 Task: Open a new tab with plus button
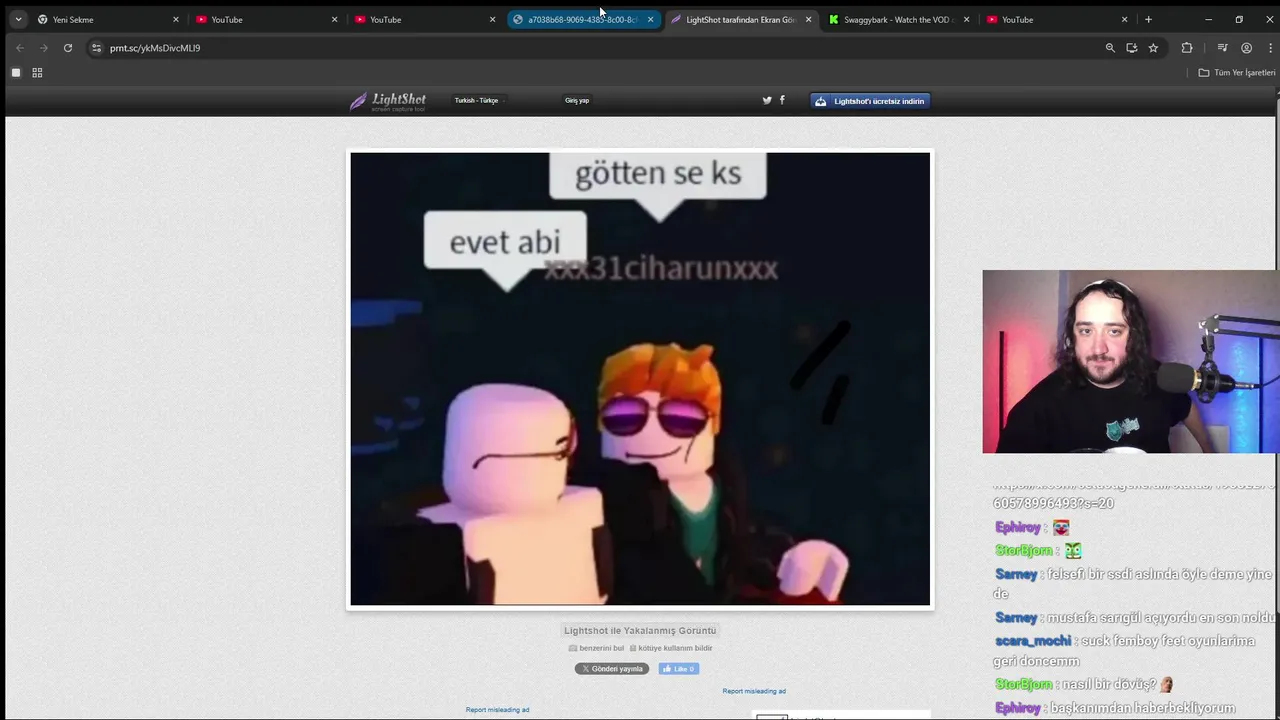click(x=1148, y=19)
